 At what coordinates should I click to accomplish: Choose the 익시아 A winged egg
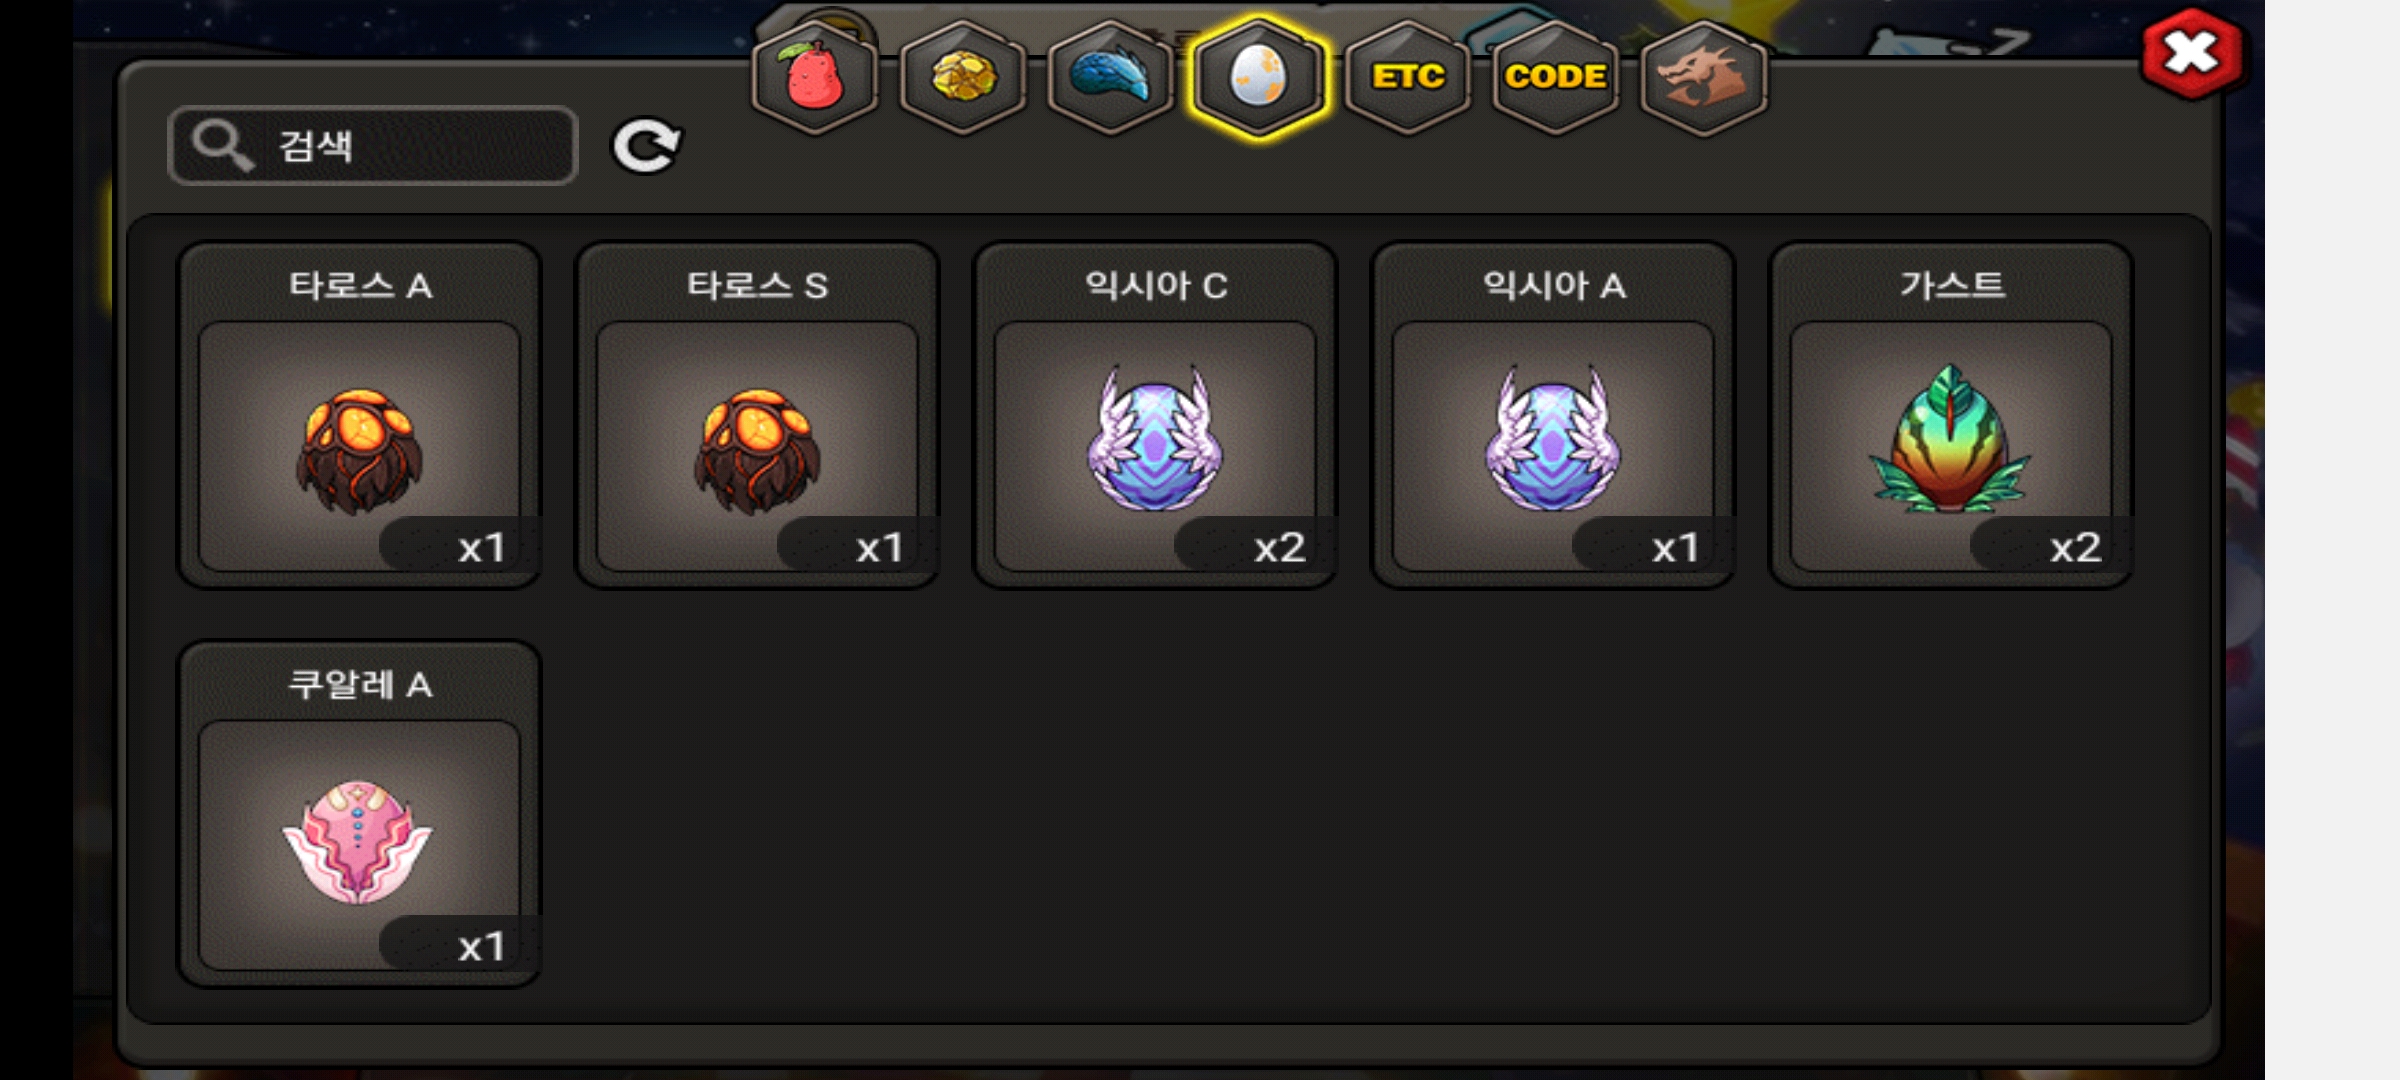click(x=1553, y=416)
